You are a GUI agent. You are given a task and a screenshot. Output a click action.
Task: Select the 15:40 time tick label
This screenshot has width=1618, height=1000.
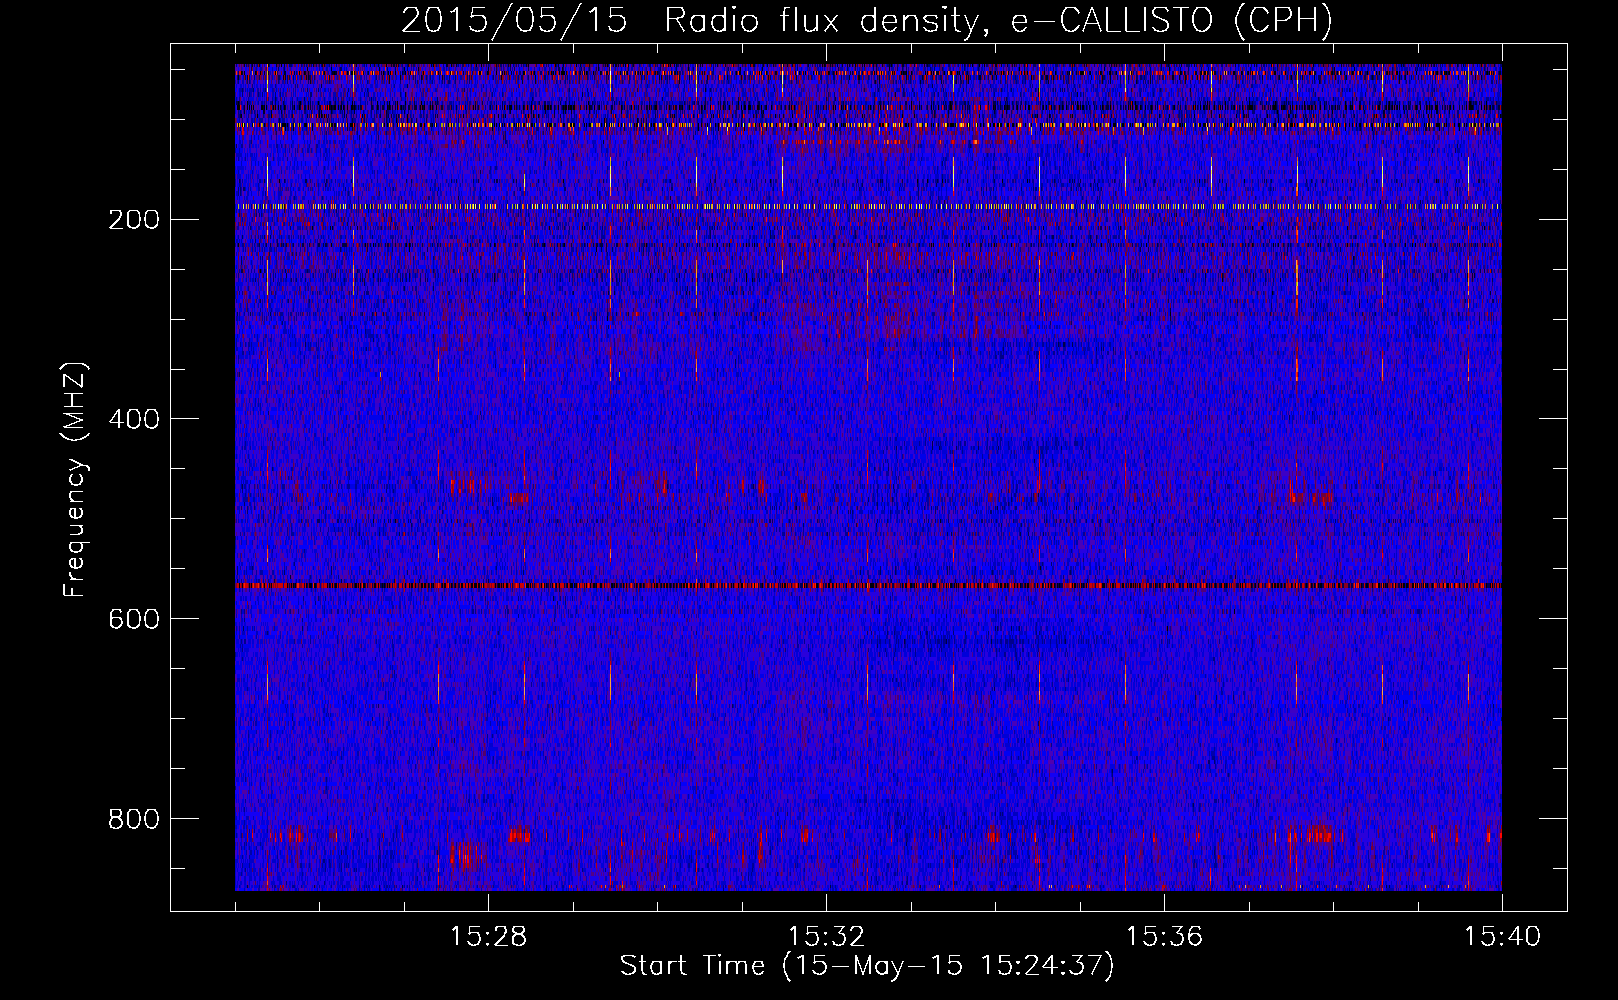pyautogui.click(x=1502, y=937)
